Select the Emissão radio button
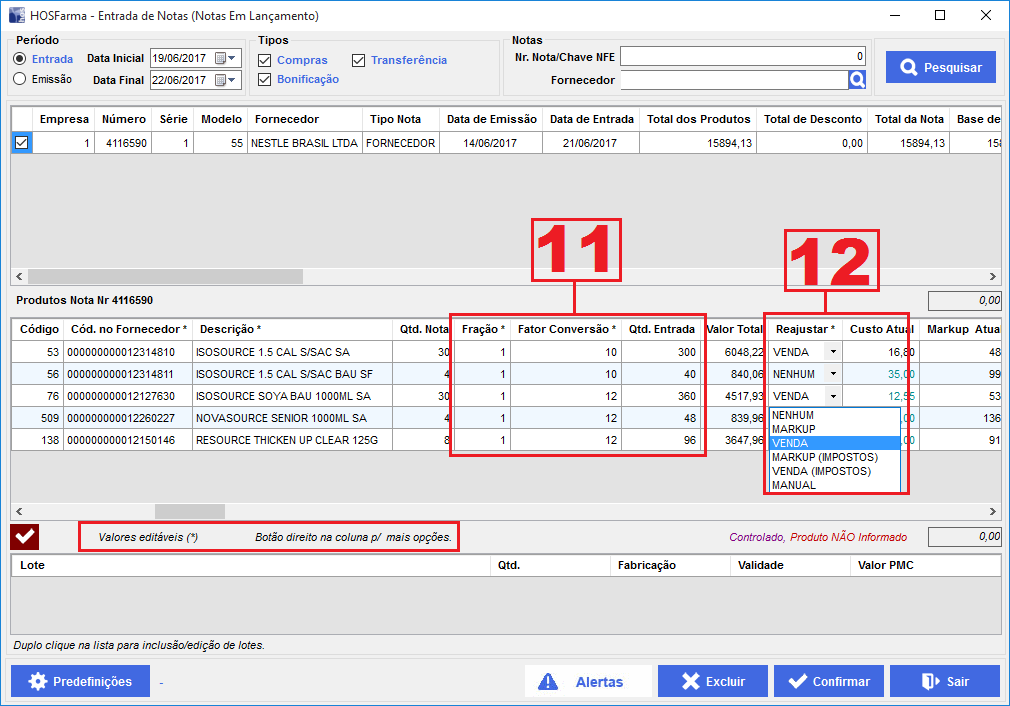1010x706 pixels. pos(20,79)
